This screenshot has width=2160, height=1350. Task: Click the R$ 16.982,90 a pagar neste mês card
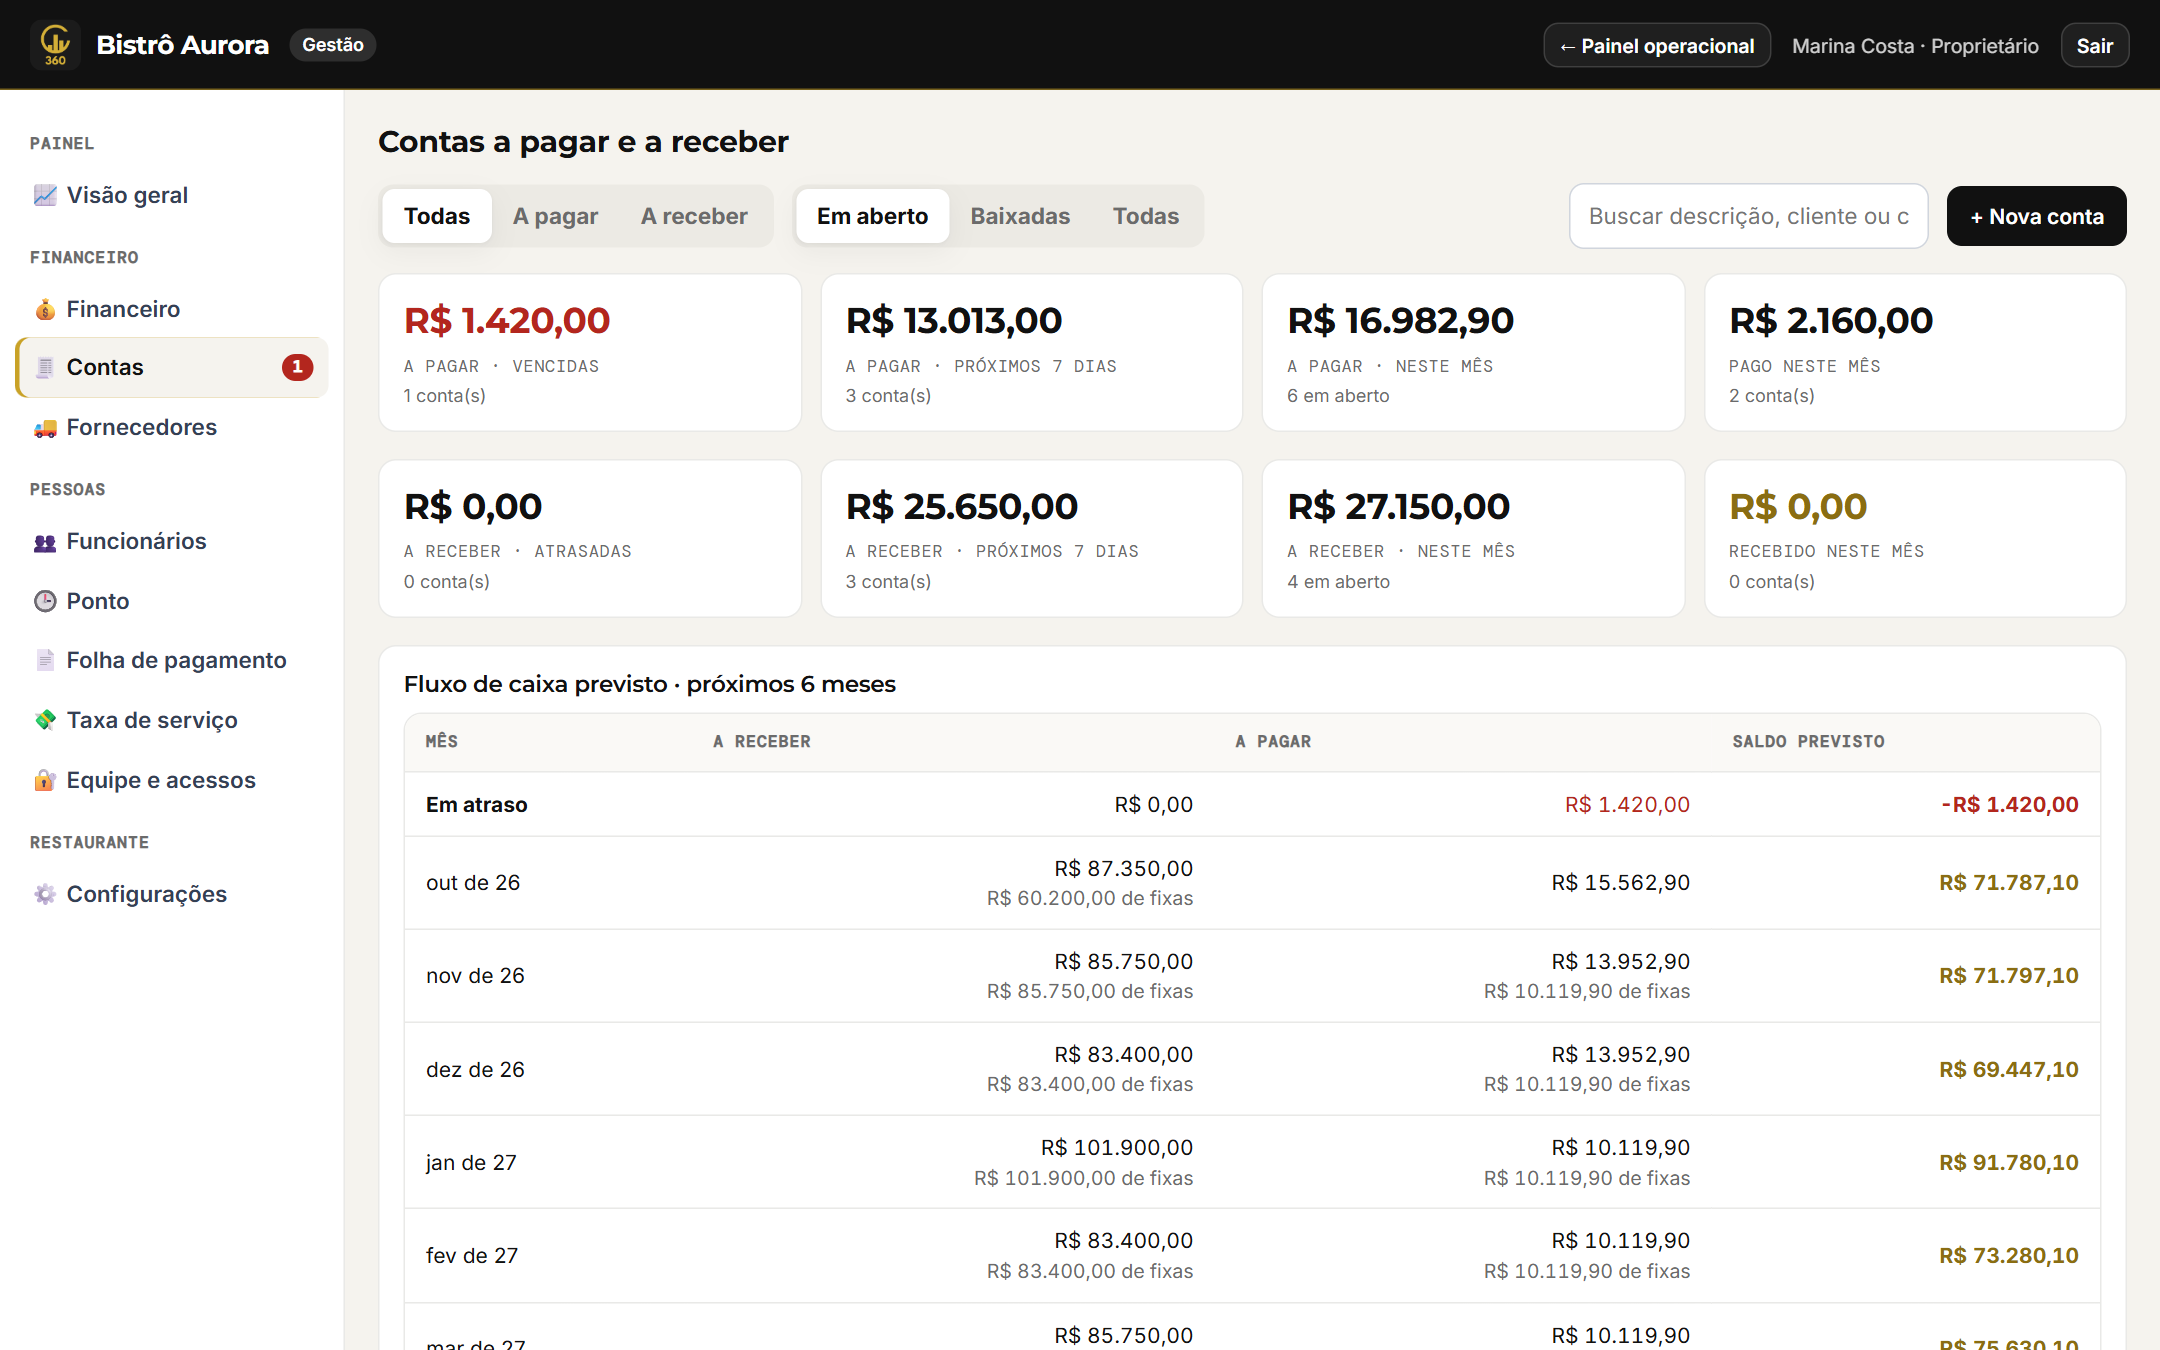(x=1473, y=353)
